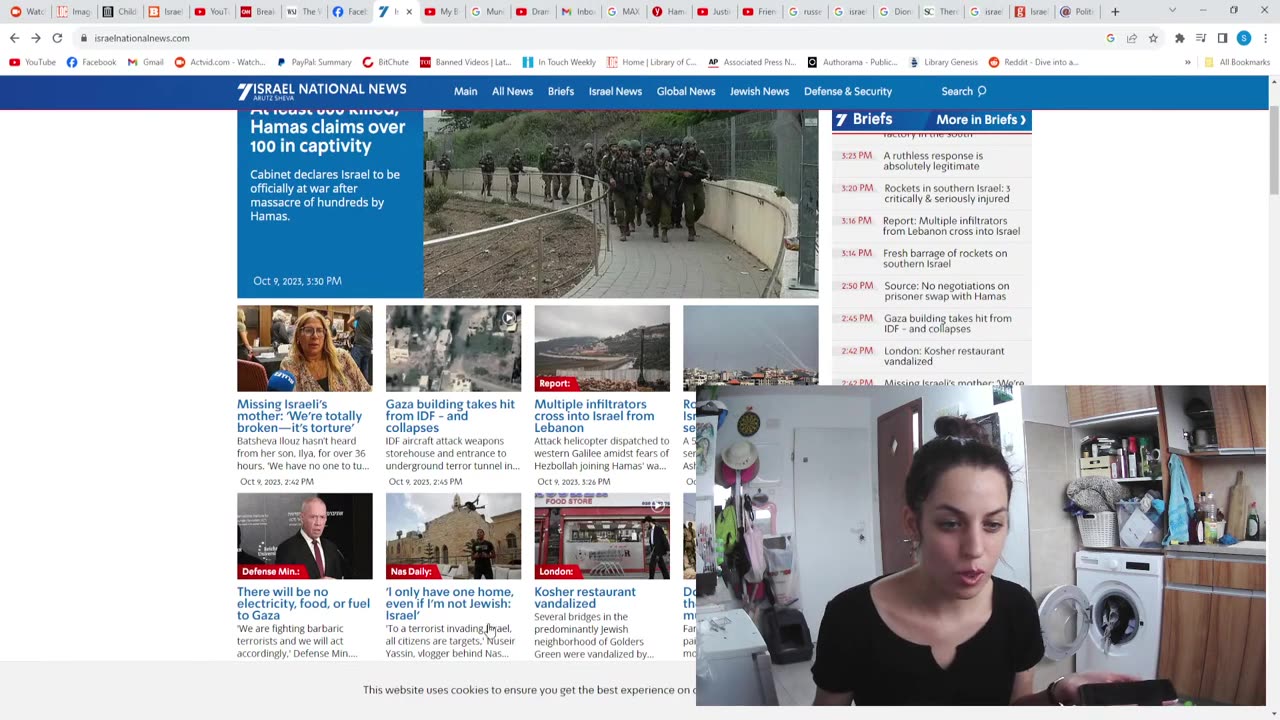Screen dimensions: 1280x720
Task: Open brief 'Rockets in southern Israel'
Action: point(947,193)
